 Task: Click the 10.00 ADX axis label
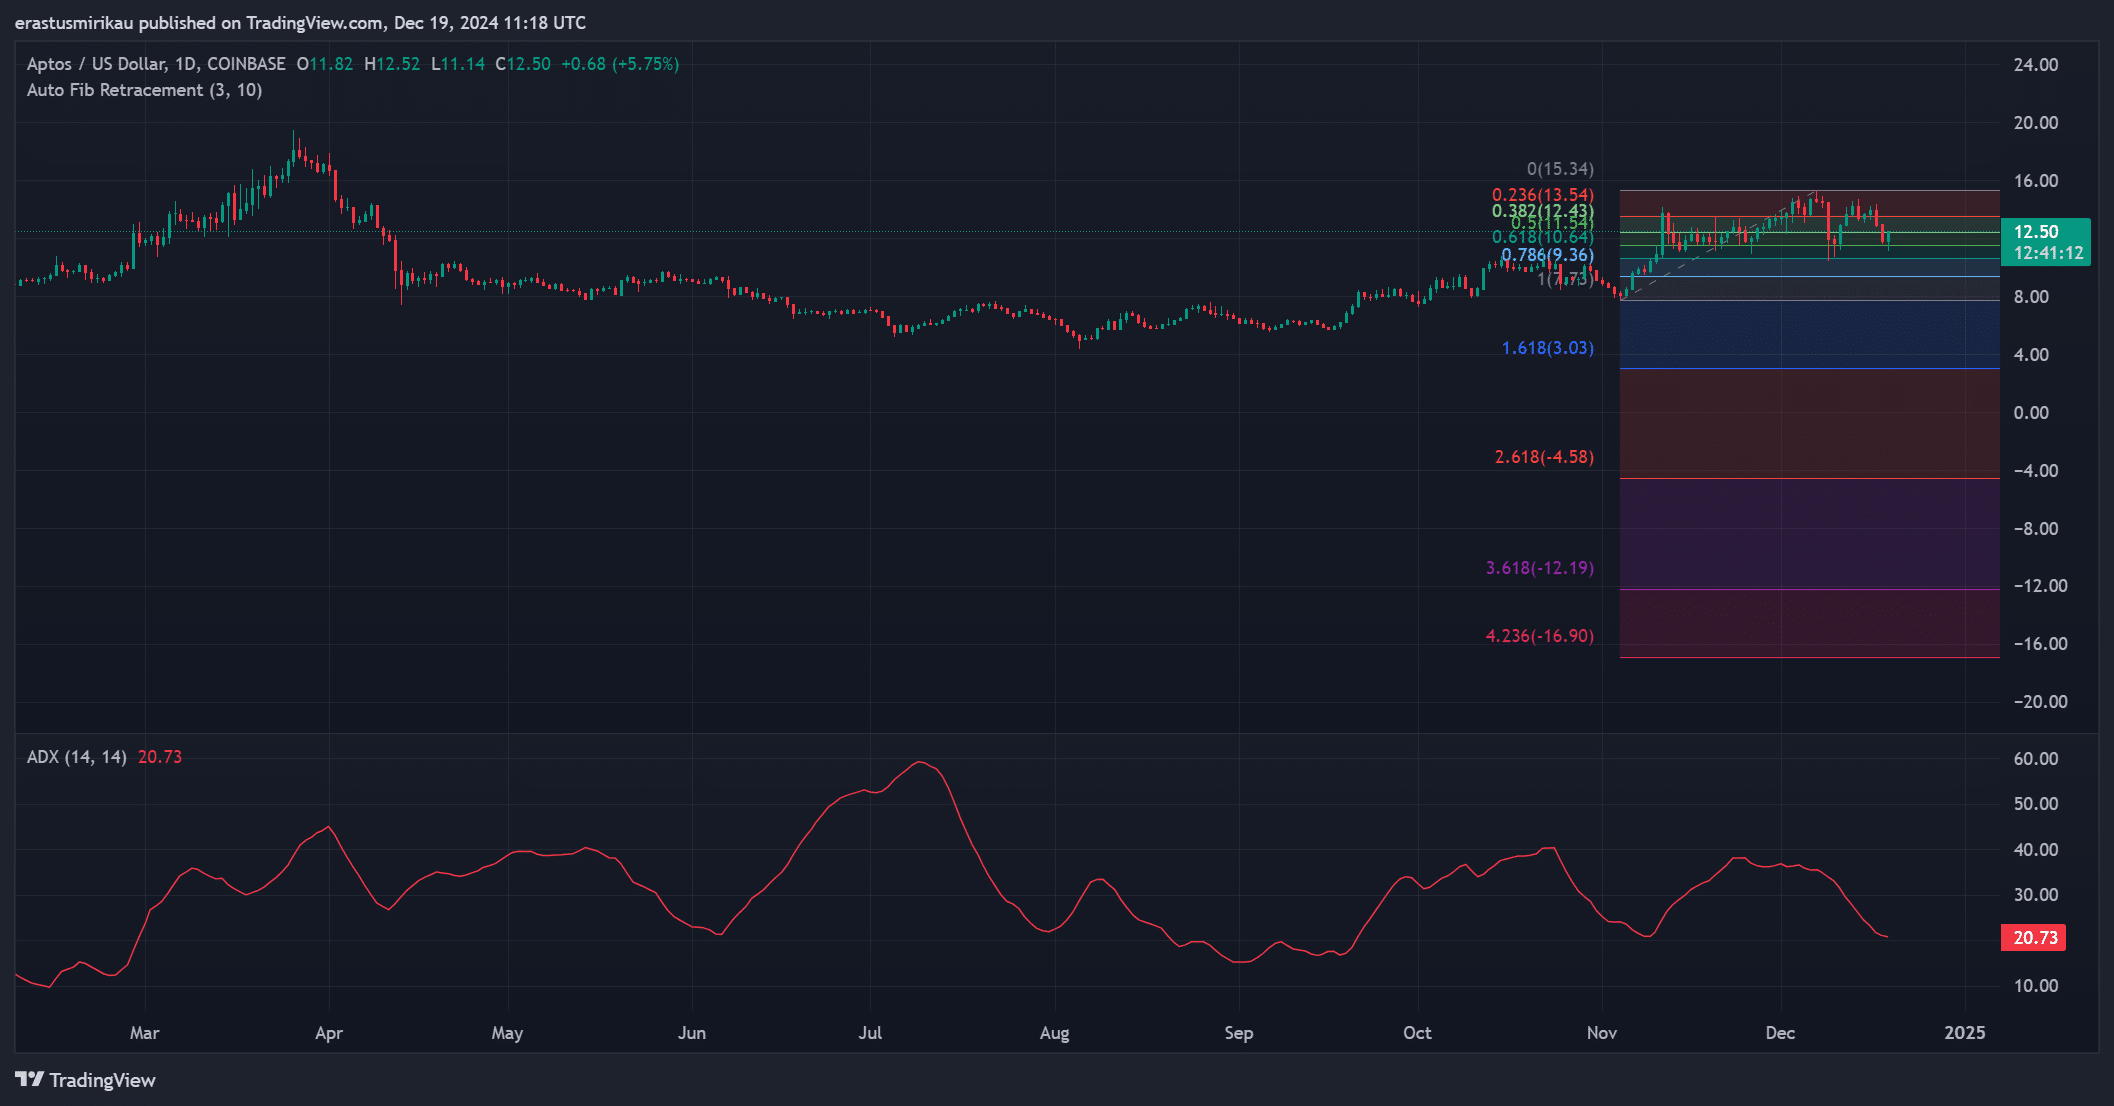[x=2036, y=986]
